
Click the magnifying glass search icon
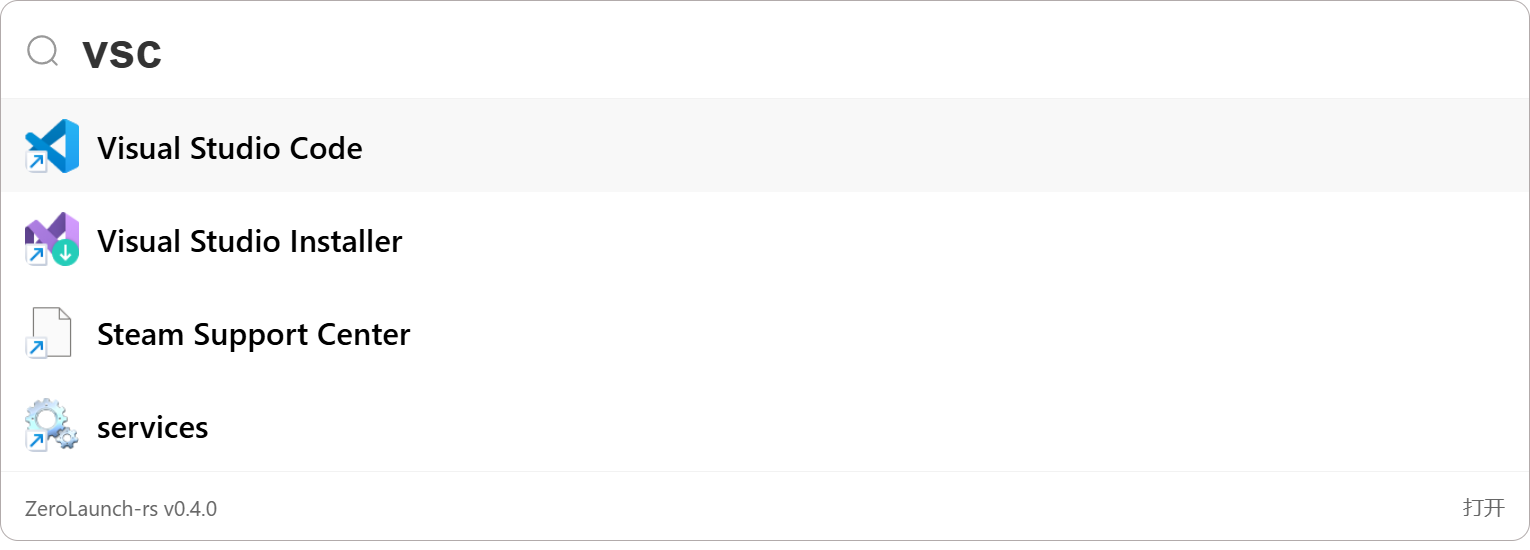(43, 51)
